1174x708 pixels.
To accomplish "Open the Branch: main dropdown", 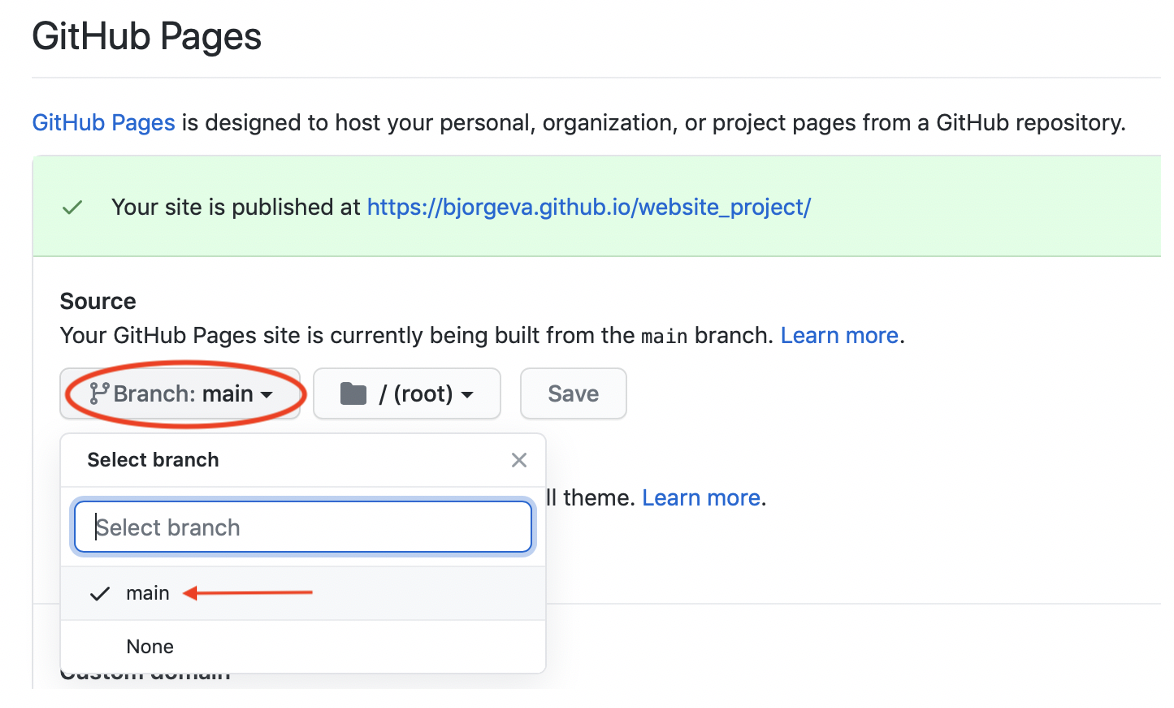I will [x=180, y=394].
